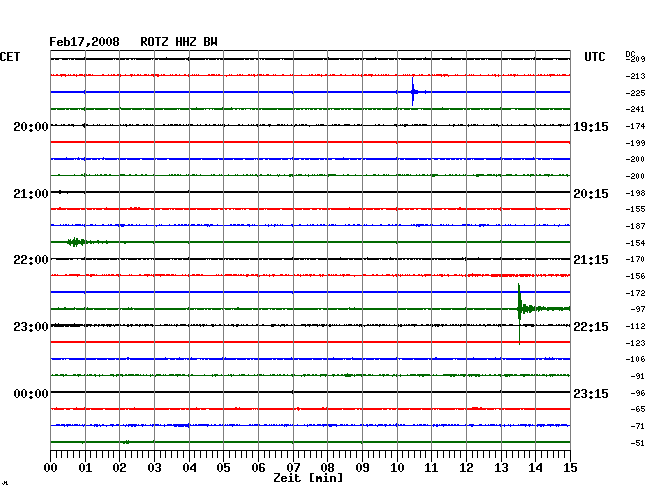650x494 pixels.
Task: Select the DC value -112
Action: 635,326
